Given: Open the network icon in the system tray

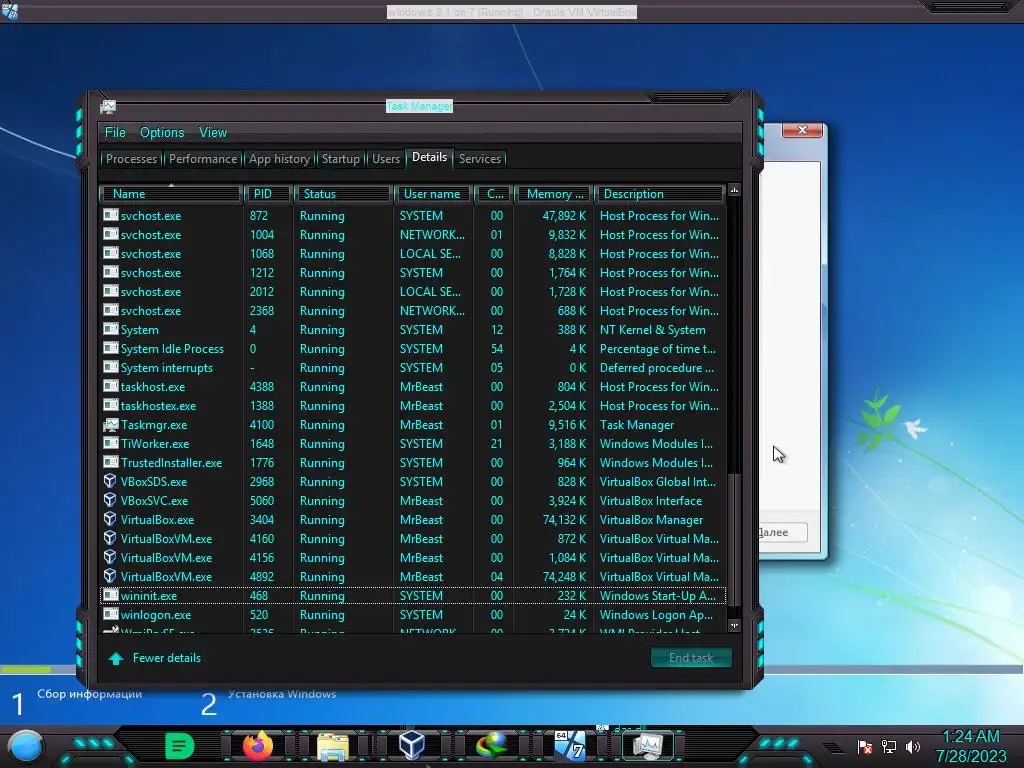Looking at the screenshot, I should point(889,746).
